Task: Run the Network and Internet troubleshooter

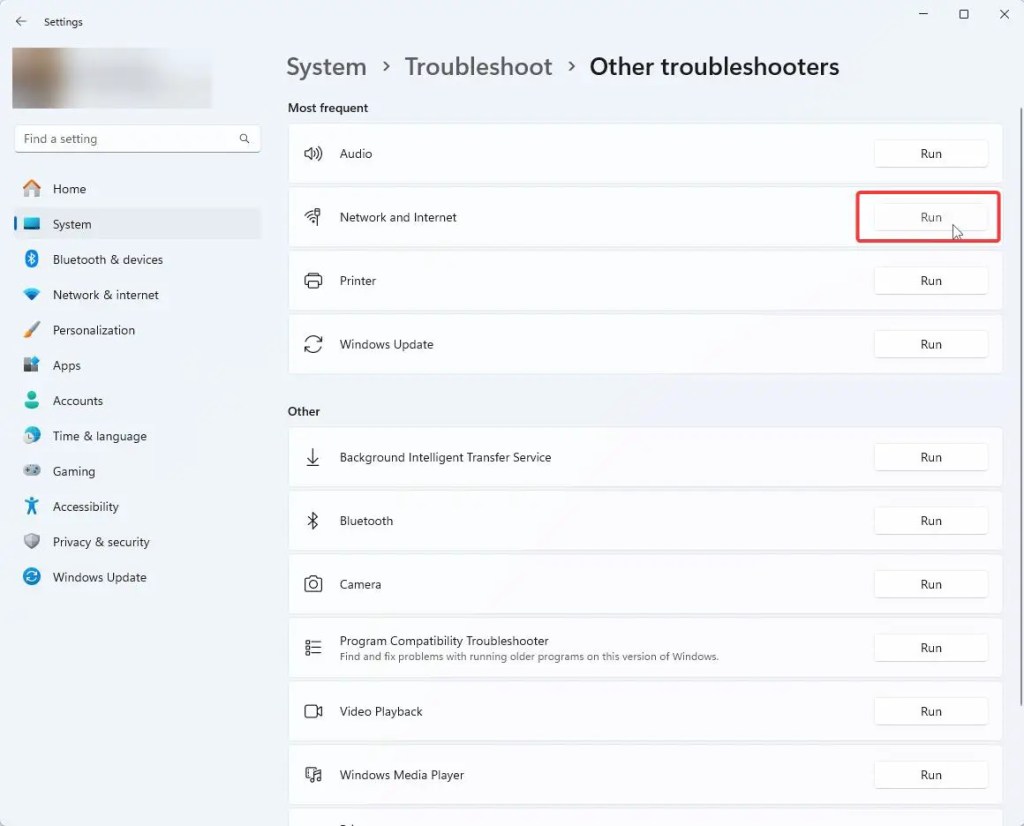Action: pyautogui.click(x=930, y=217)
